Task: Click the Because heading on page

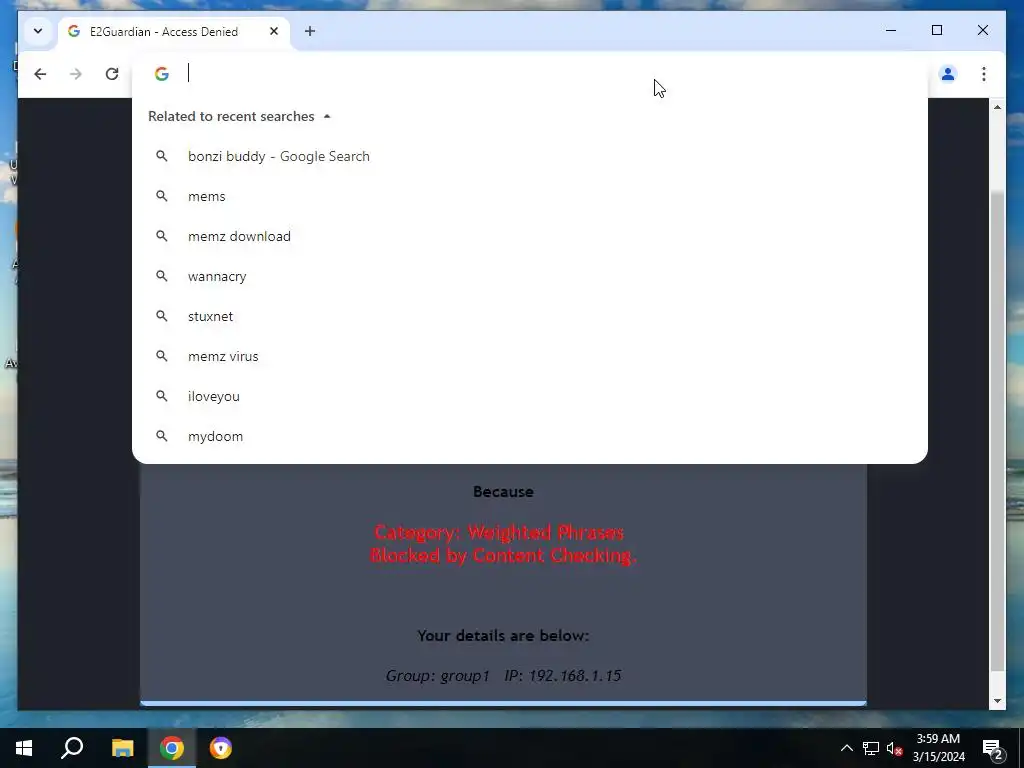Action: point(503,492)
